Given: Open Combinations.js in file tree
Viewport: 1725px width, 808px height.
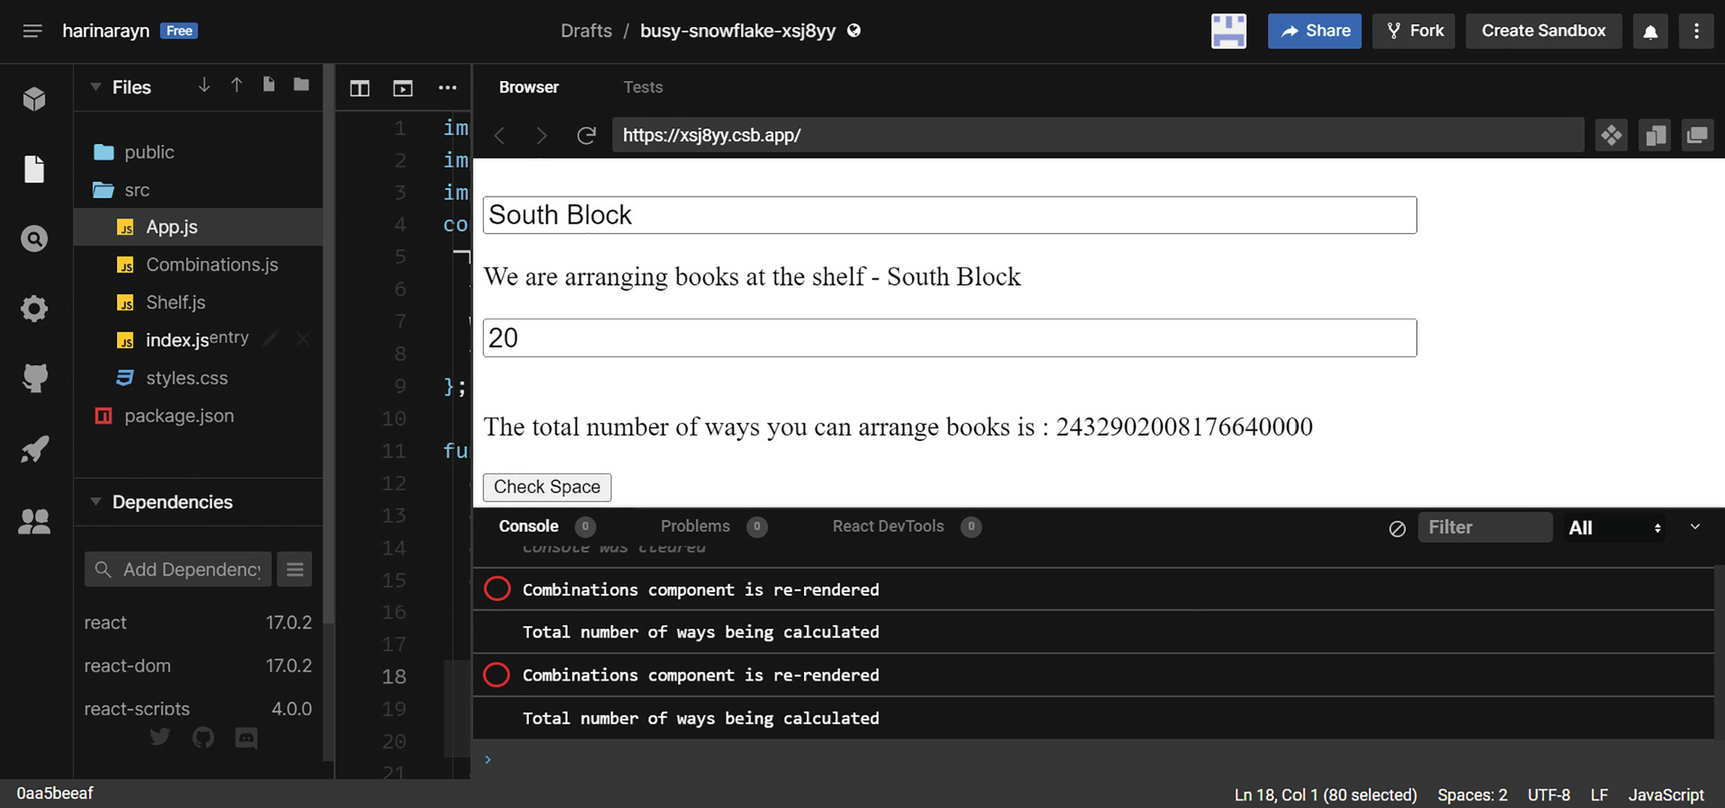Looking at the screenshot, I should 212,265.
